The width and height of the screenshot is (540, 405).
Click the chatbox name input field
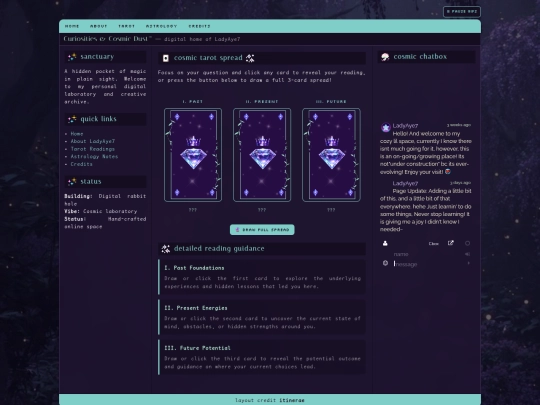(x=427, y=254)
